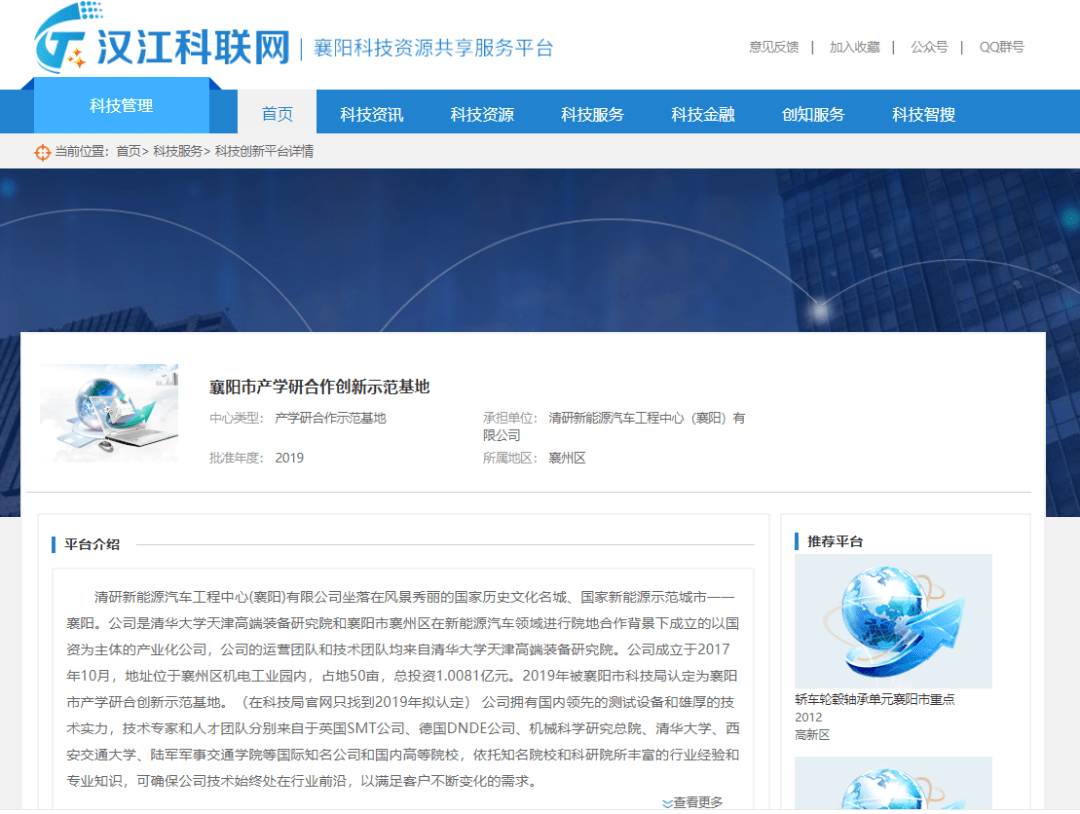Open the second recommended platform globe image
The image size is (1080, 814).
(893, 784)
